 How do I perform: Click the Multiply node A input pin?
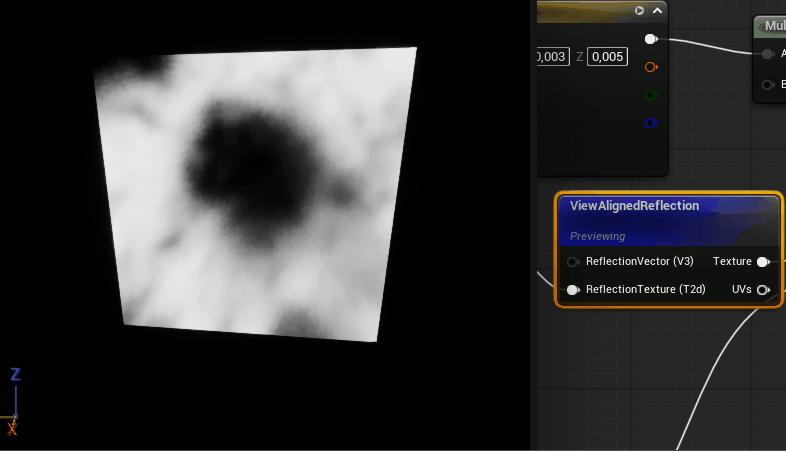pos(767,54)
